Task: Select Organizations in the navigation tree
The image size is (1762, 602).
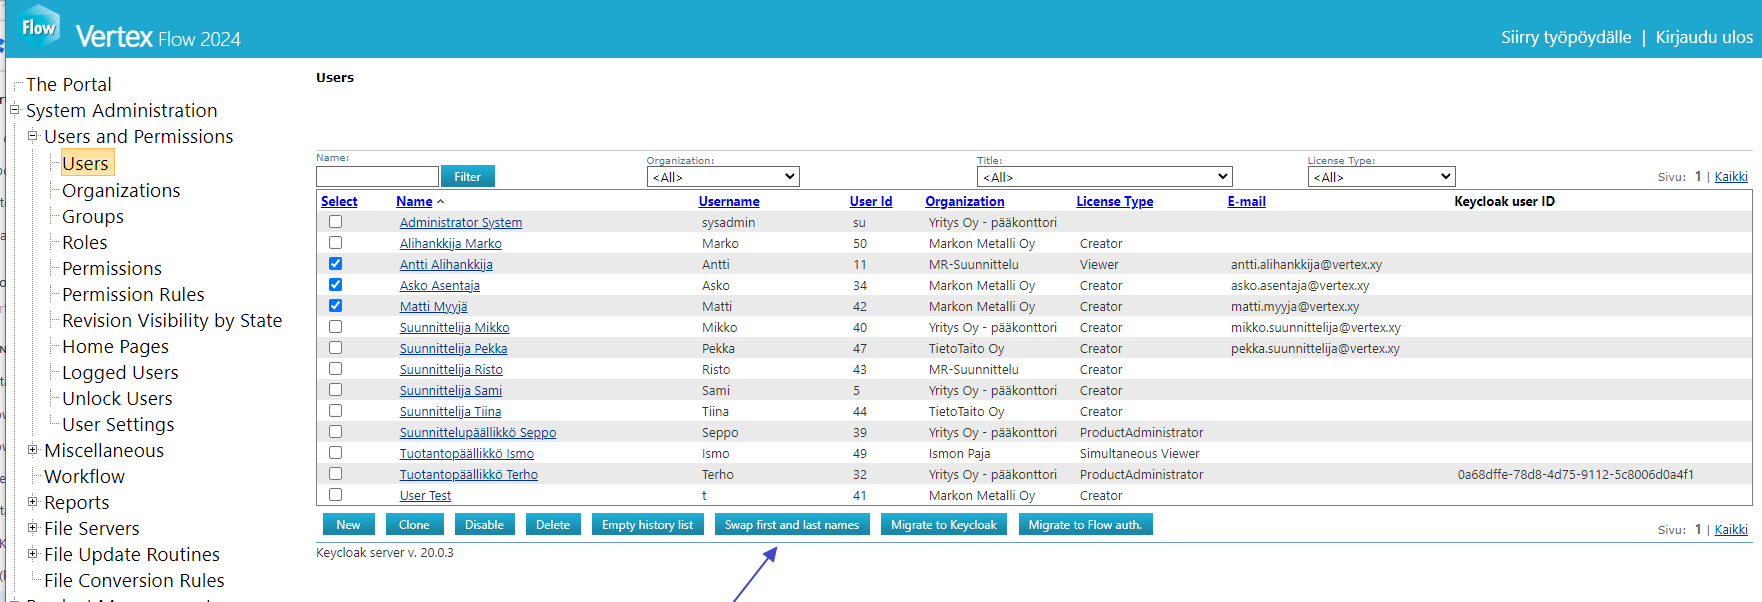Action: 121,190
